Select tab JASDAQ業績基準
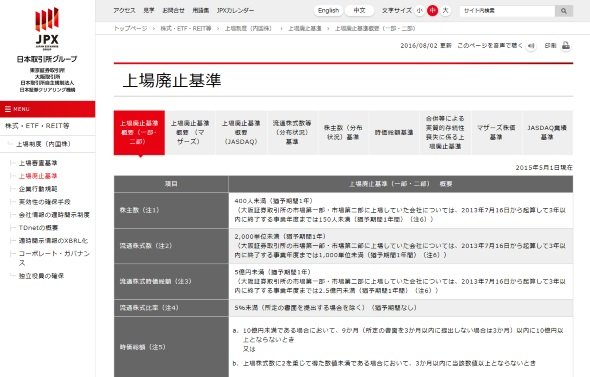The width and height of the screenshot is (590, 377). coord(547,132)
